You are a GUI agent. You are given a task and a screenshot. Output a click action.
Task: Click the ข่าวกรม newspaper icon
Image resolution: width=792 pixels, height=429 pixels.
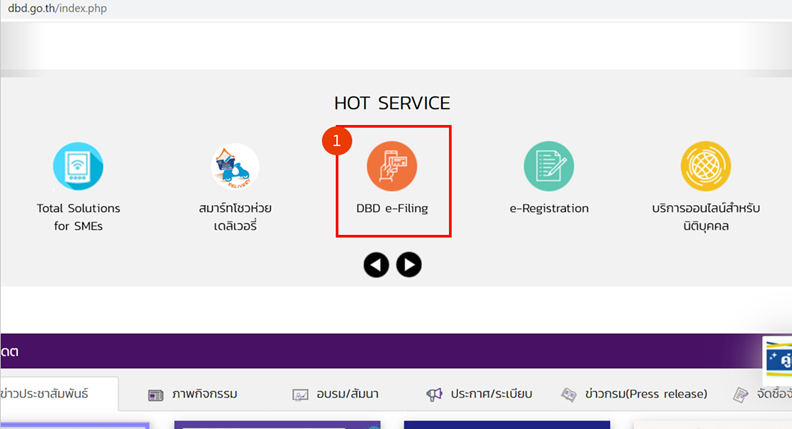(569, 395)
